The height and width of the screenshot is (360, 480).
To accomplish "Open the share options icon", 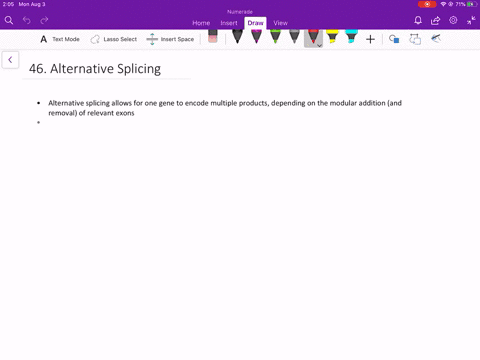I will coord(435,20).
